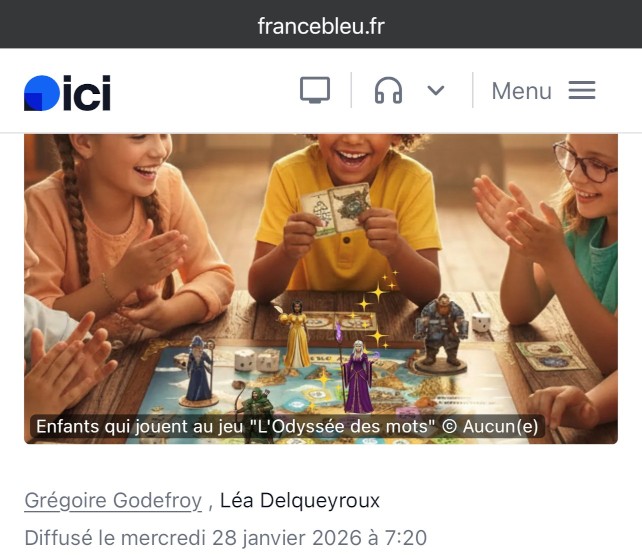Tap the cards held by the child
The width and height of the screenshot is (642, 555).
click(x=336, y=210)
